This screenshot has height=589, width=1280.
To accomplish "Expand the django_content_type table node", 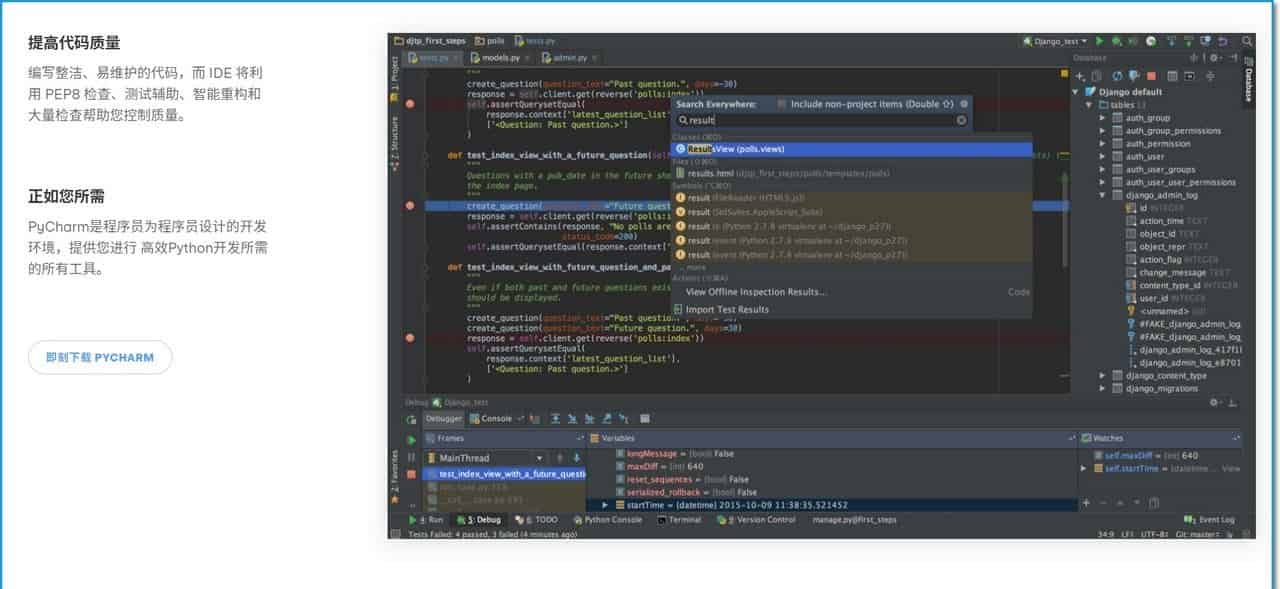I will (x=1103, y=376).
